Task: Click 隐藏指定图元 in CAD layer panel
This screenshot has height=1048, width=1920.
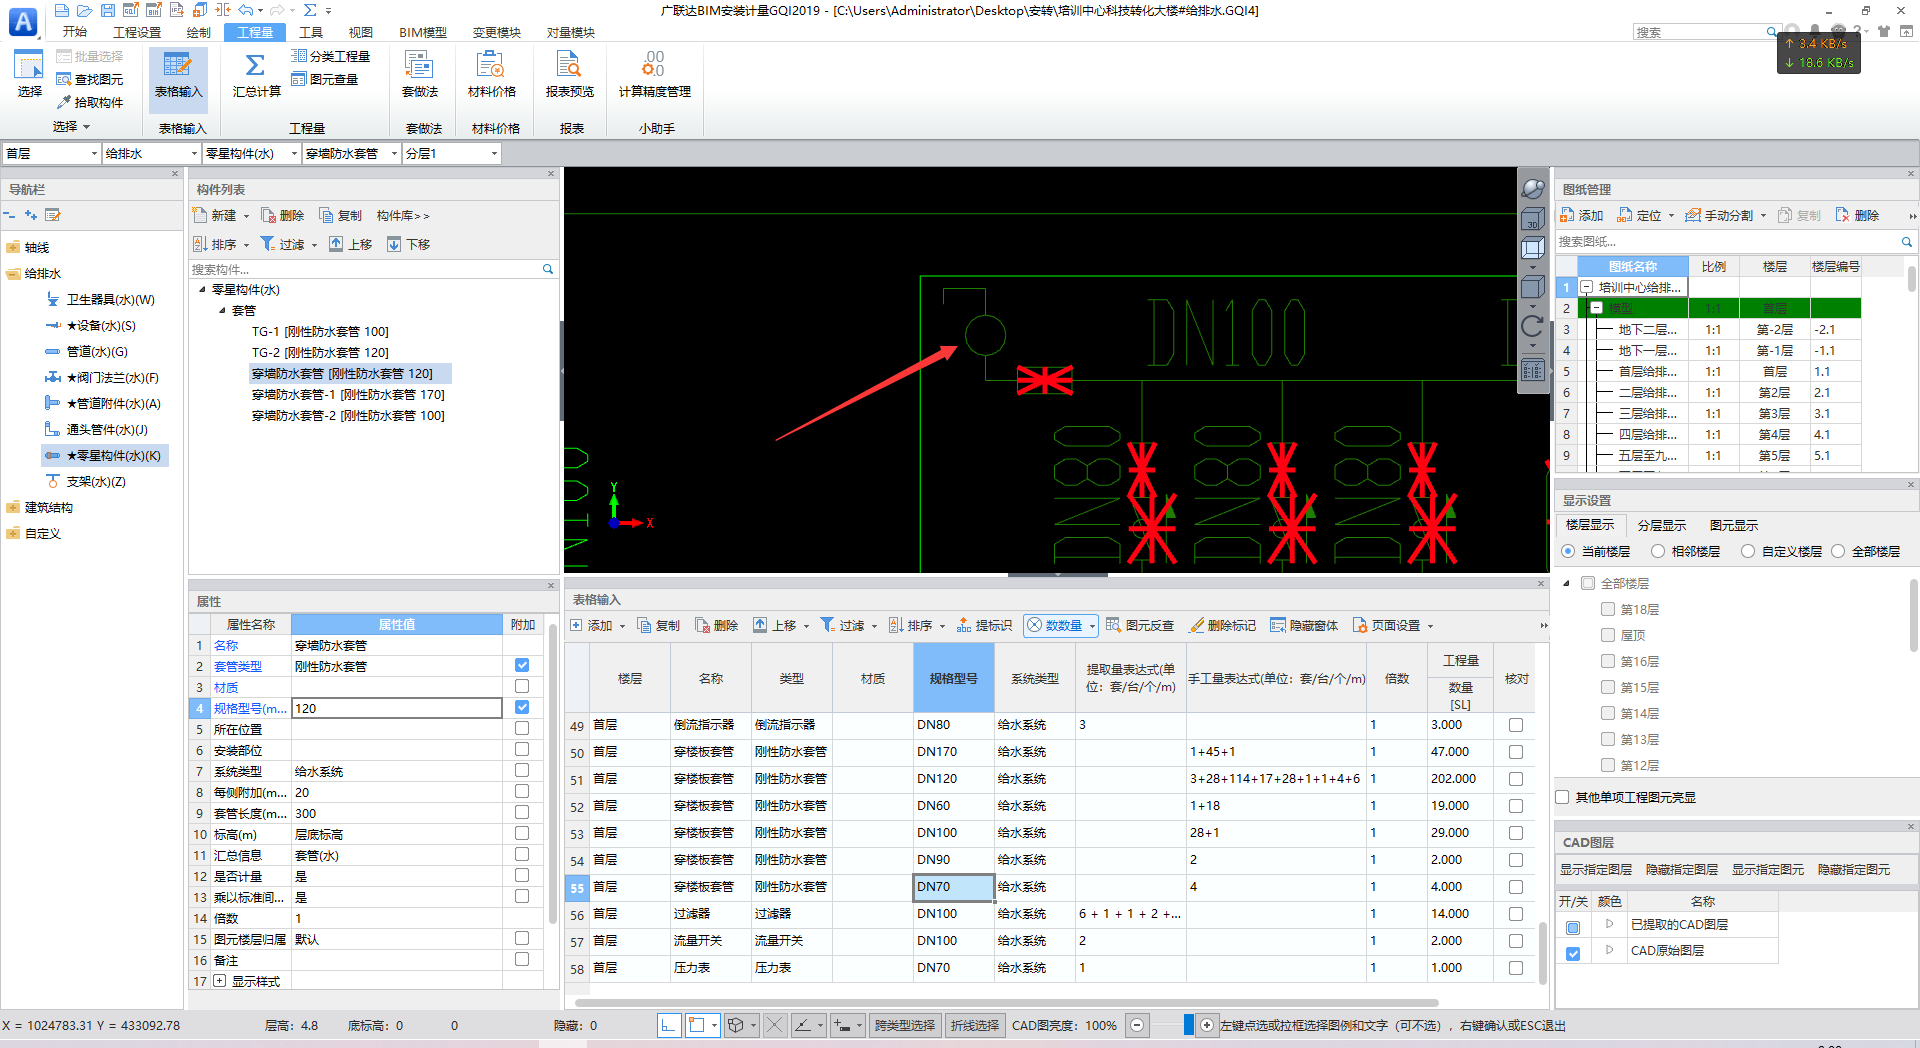Action: pyautogui.click(x=1854, y=869)
